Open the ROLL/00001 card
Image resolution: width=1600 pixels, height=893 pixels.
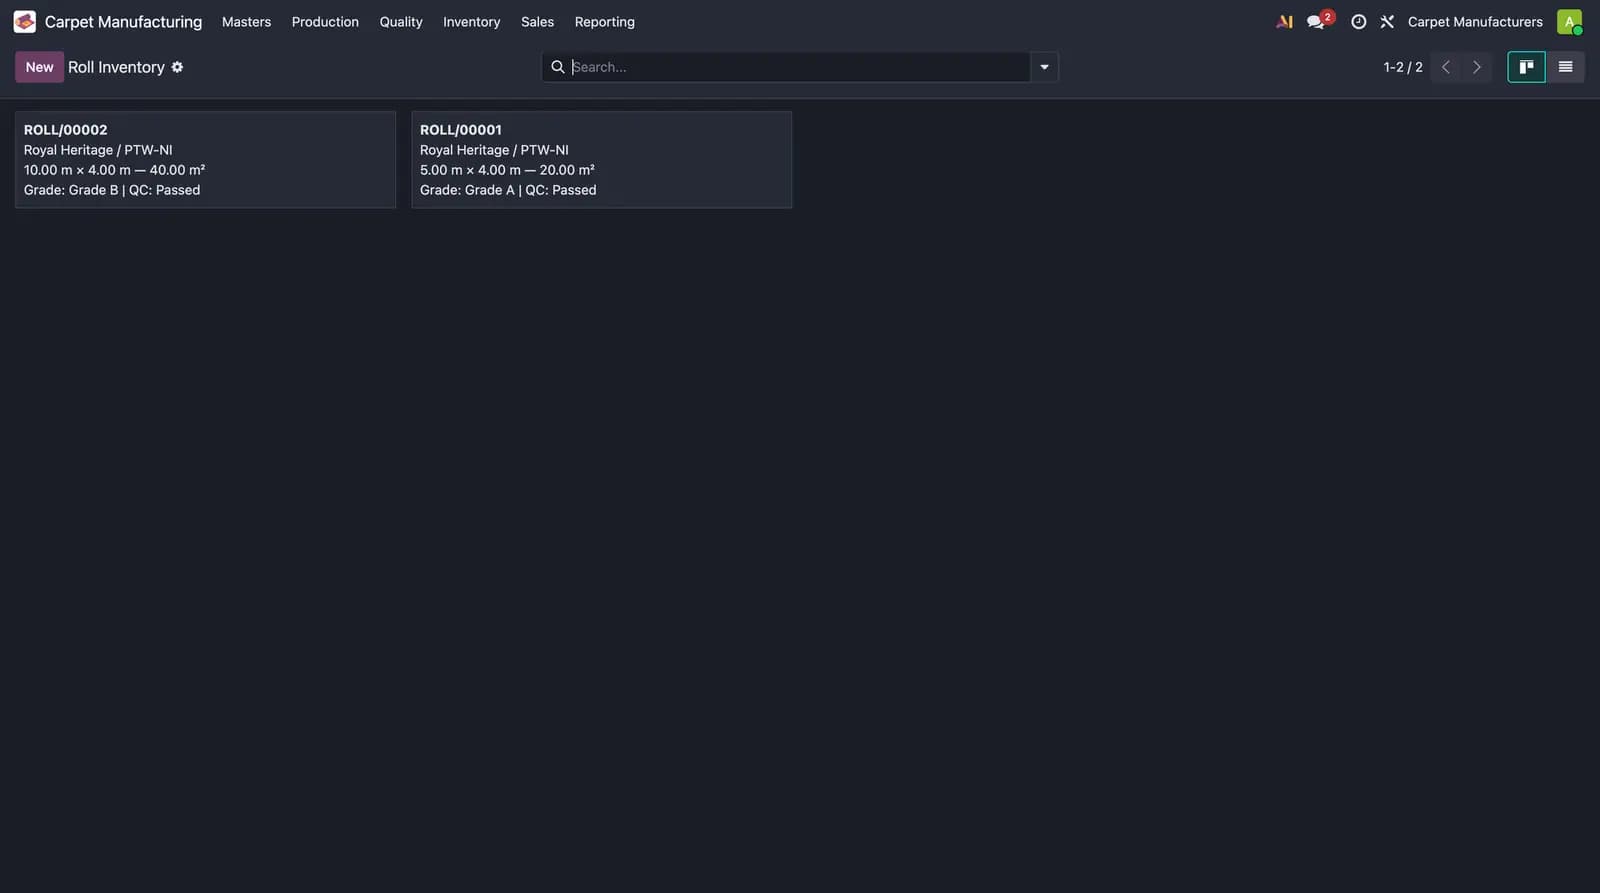click(x=601, y=159)
